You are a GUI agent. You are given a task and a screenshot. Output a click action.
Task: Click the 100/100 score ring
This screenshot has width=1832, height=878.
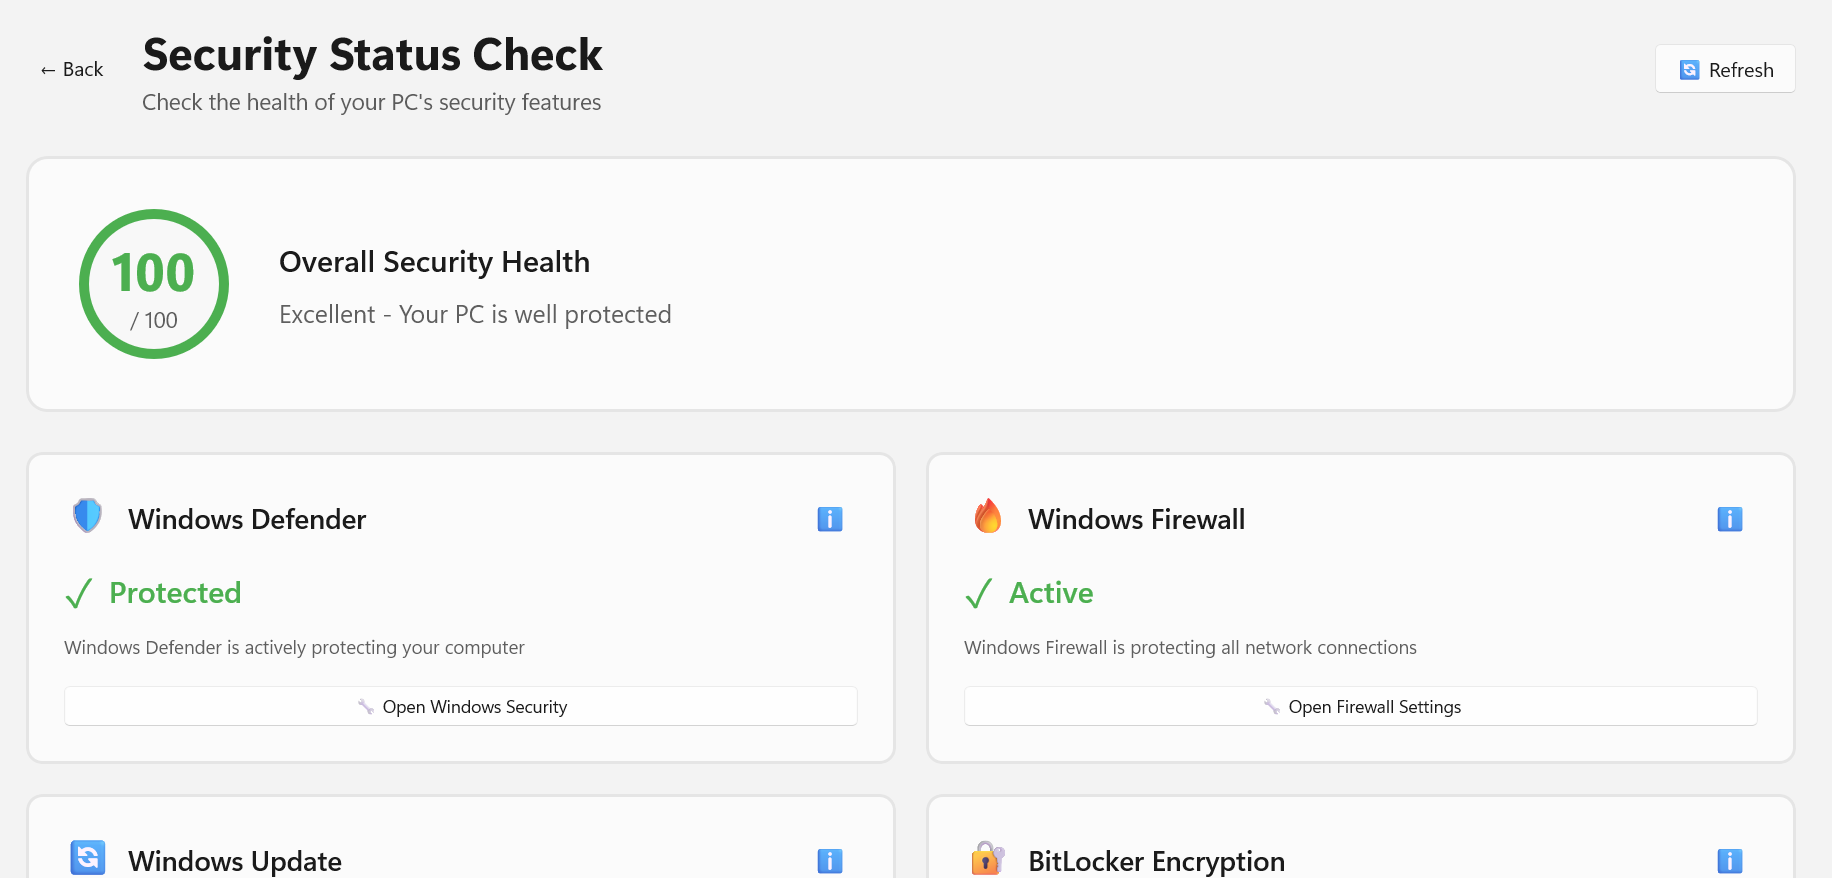[x=153, y=283]
